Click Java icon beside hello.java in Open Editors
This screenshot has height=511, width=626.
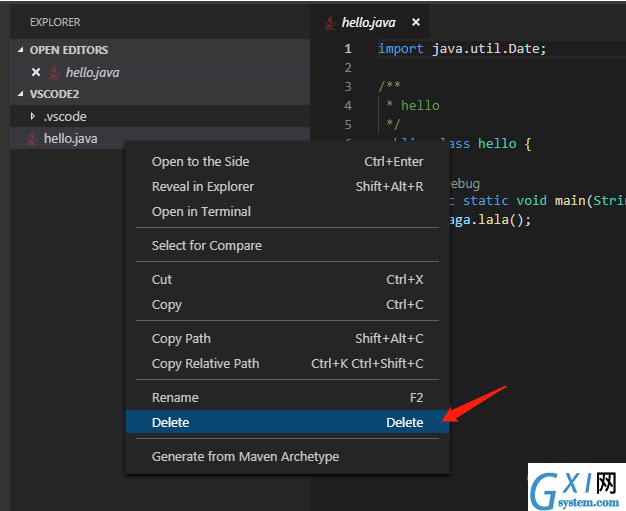tap(54, 73)
